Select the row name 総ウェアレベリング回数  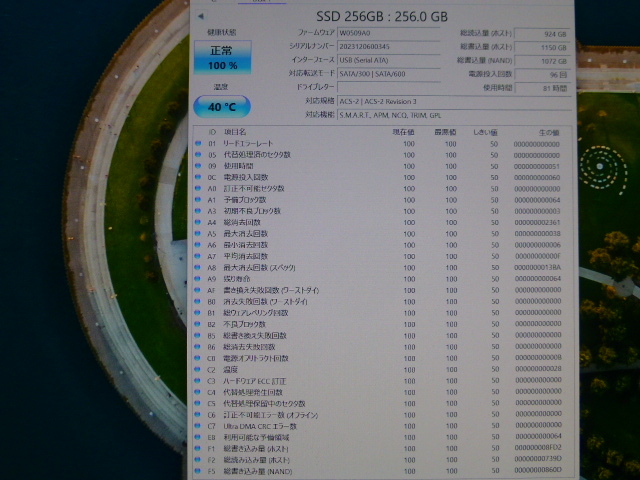(x=256, y=313)
